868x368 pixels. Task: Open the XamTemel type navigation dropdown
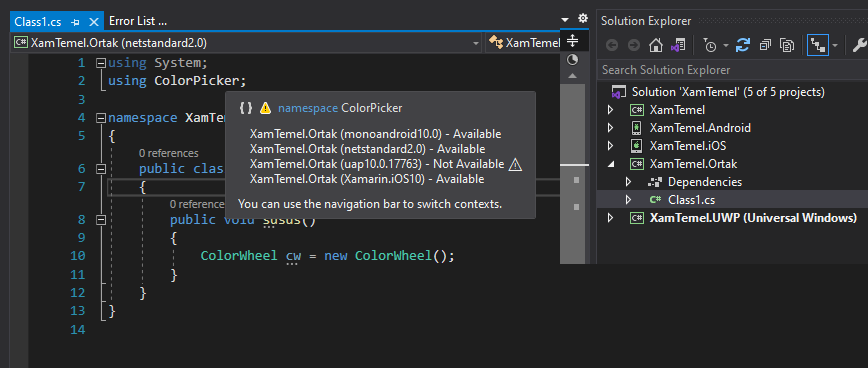[523, 43]
